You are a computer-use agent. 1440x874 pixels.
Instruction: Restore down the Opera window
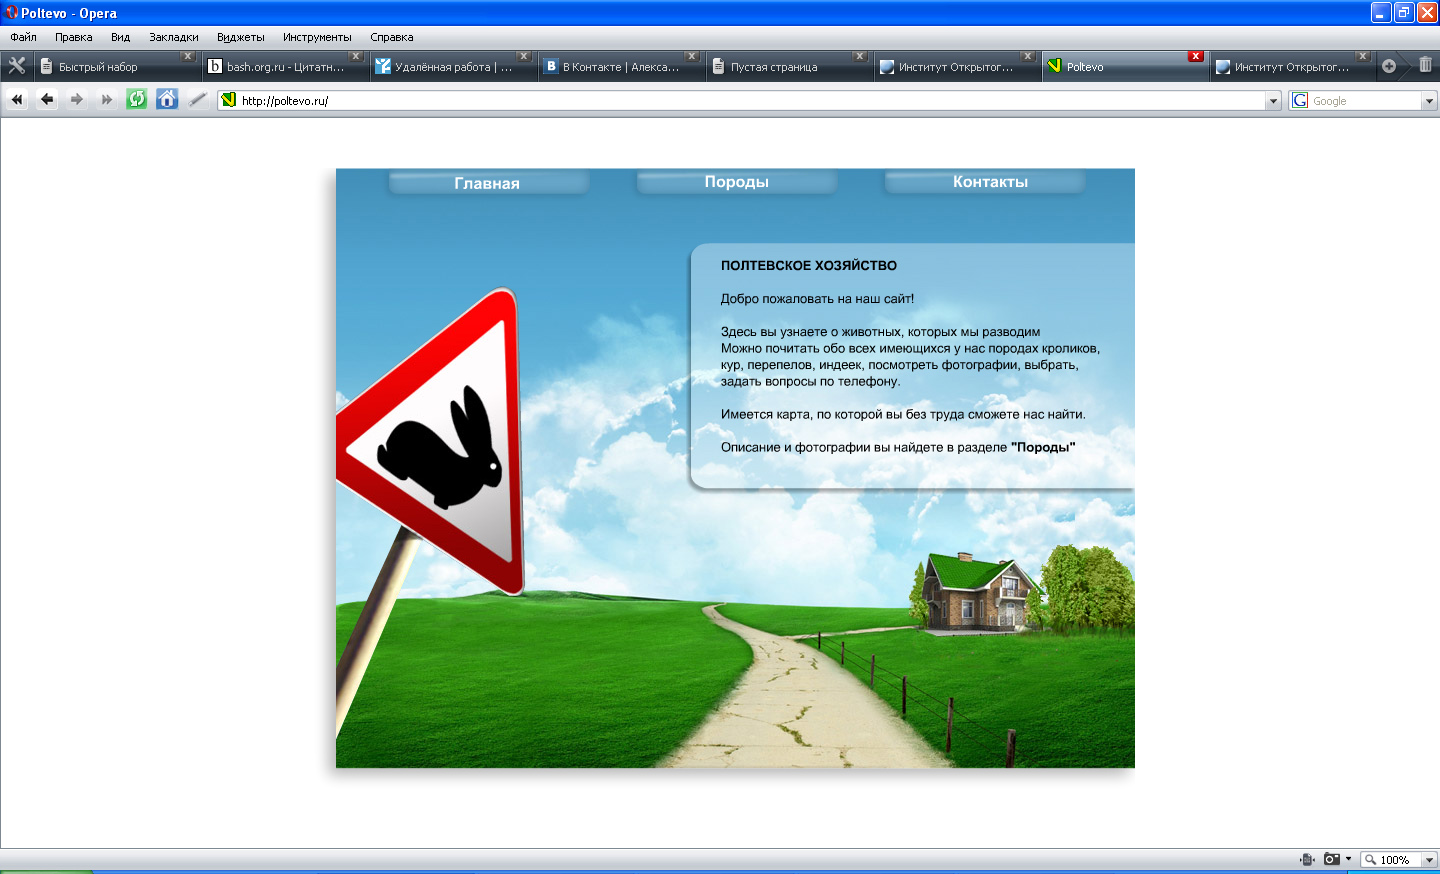pos(1404,12)
